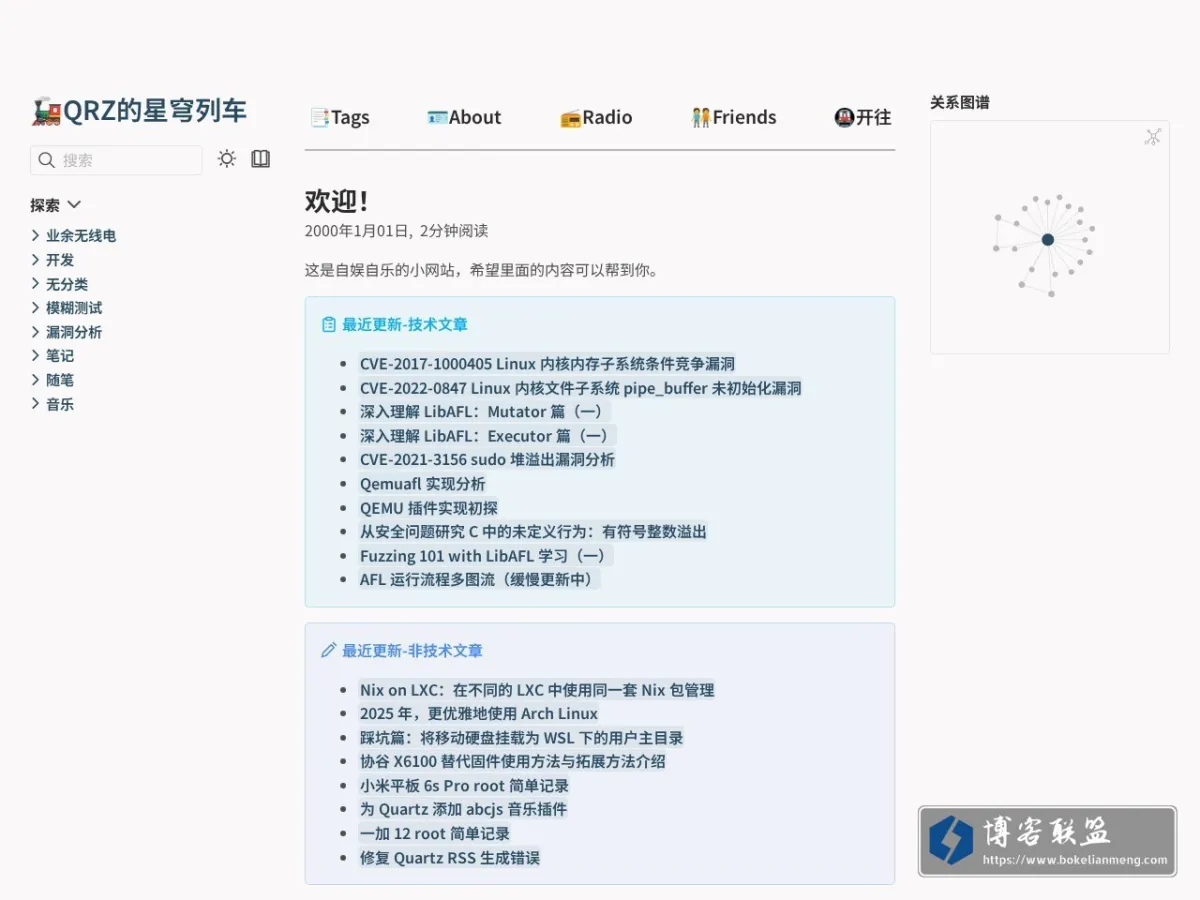Open Qemuafl 实现分析 article
The image size is (1200, 900).
423,484
